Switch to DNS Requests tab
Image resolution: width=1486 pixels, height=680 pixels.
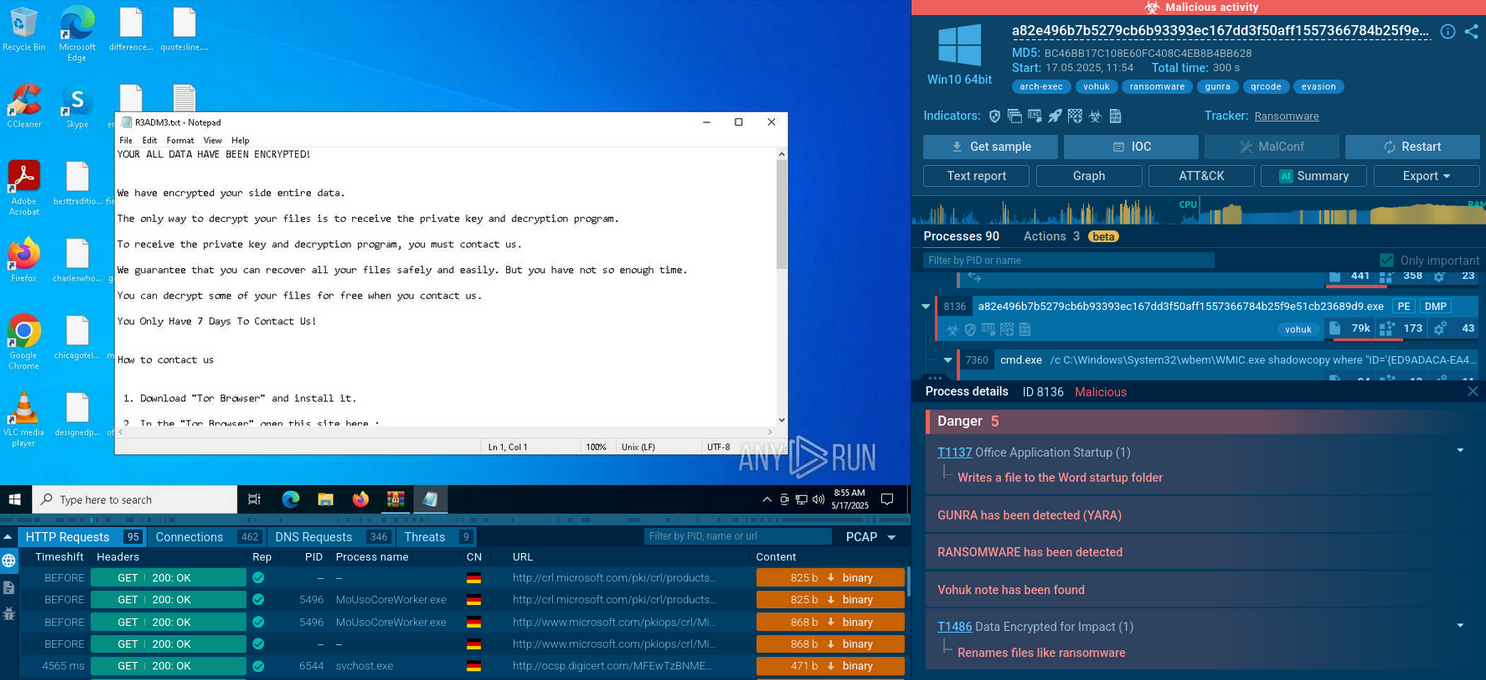pyautogui.click(x=332, y=537)
